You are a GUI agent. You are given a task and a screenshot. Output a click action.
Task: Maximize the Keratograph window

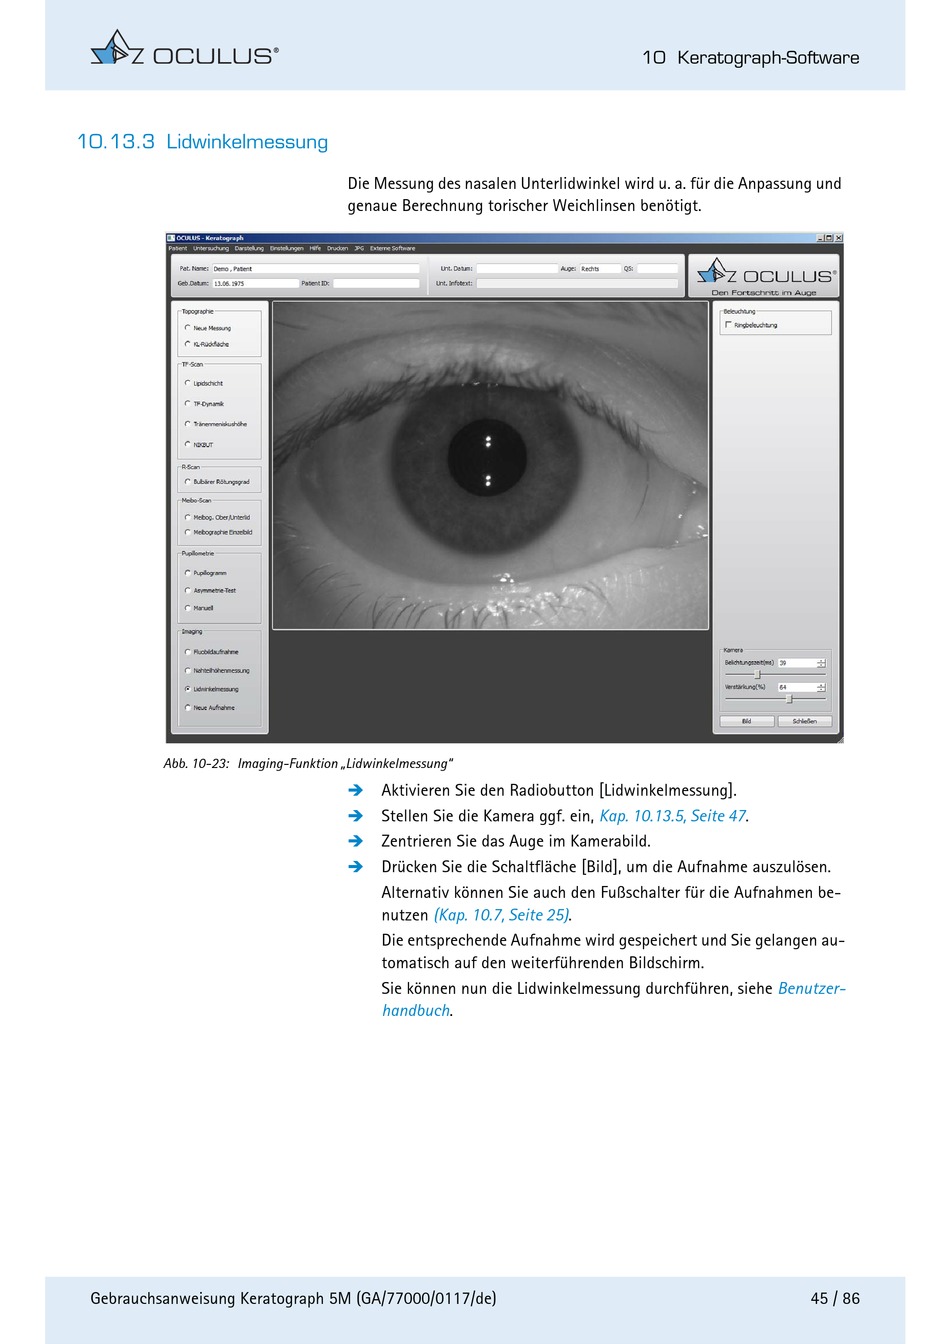829,238
